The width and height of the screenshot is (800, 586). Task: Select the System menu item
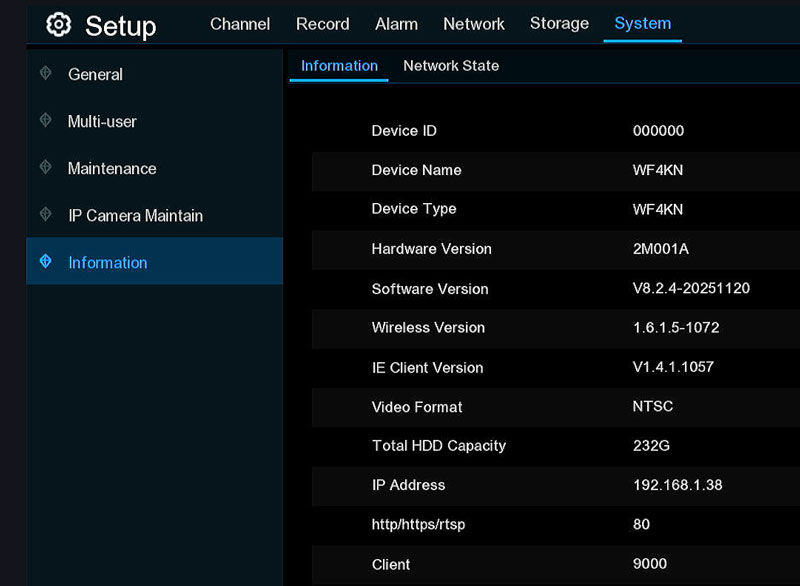642,23
